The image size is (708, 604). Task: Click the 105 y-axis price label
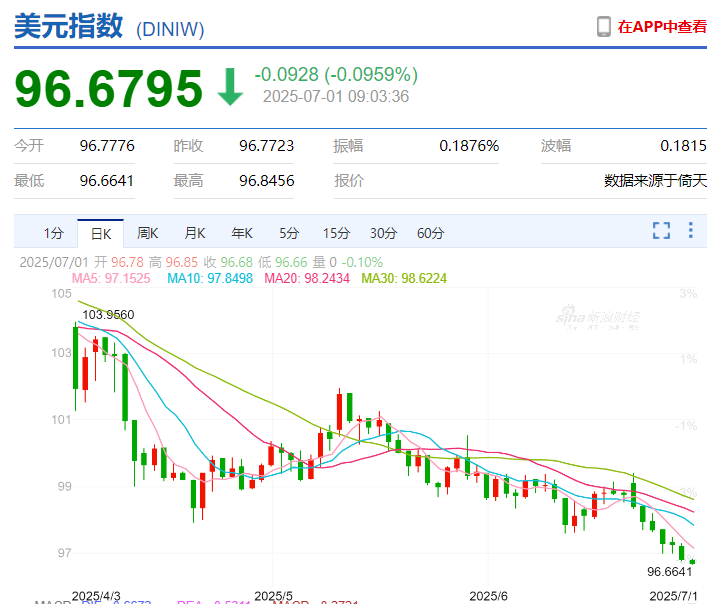61,294
